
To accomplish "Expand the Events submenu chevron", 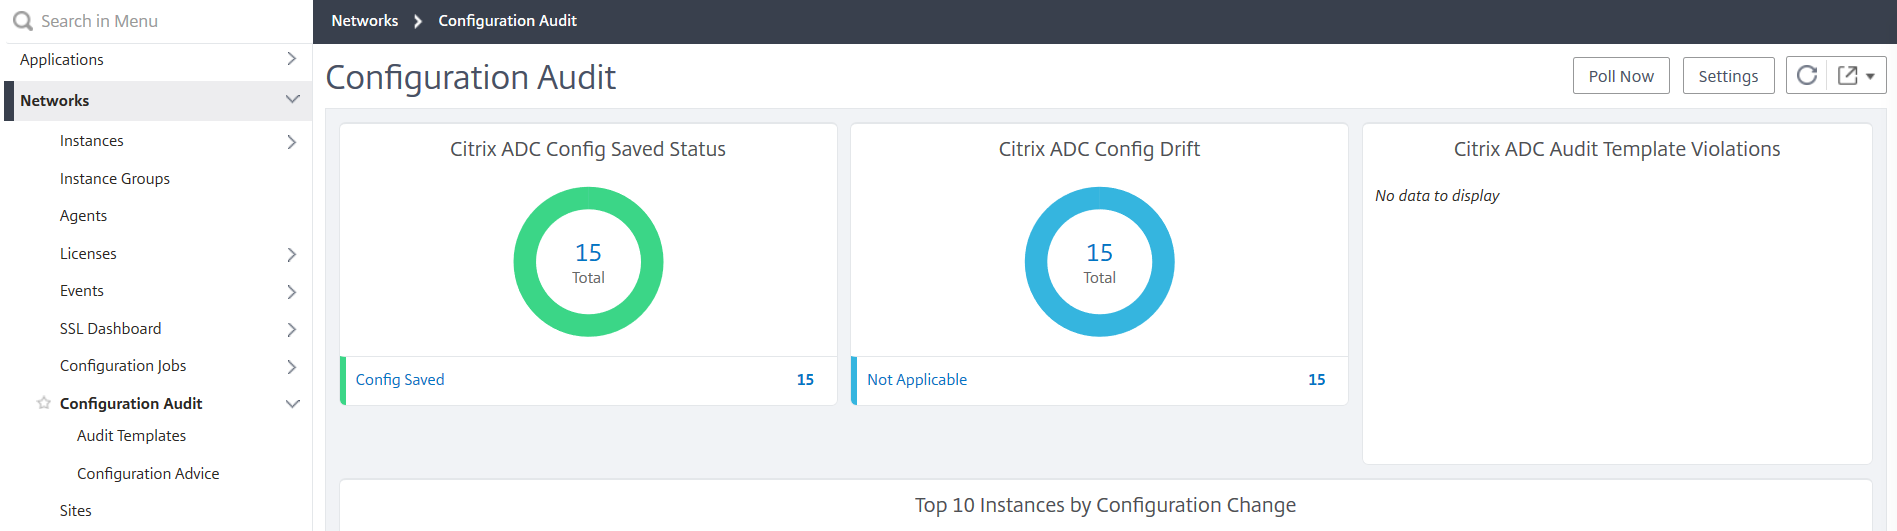I will tap(292, 292).
